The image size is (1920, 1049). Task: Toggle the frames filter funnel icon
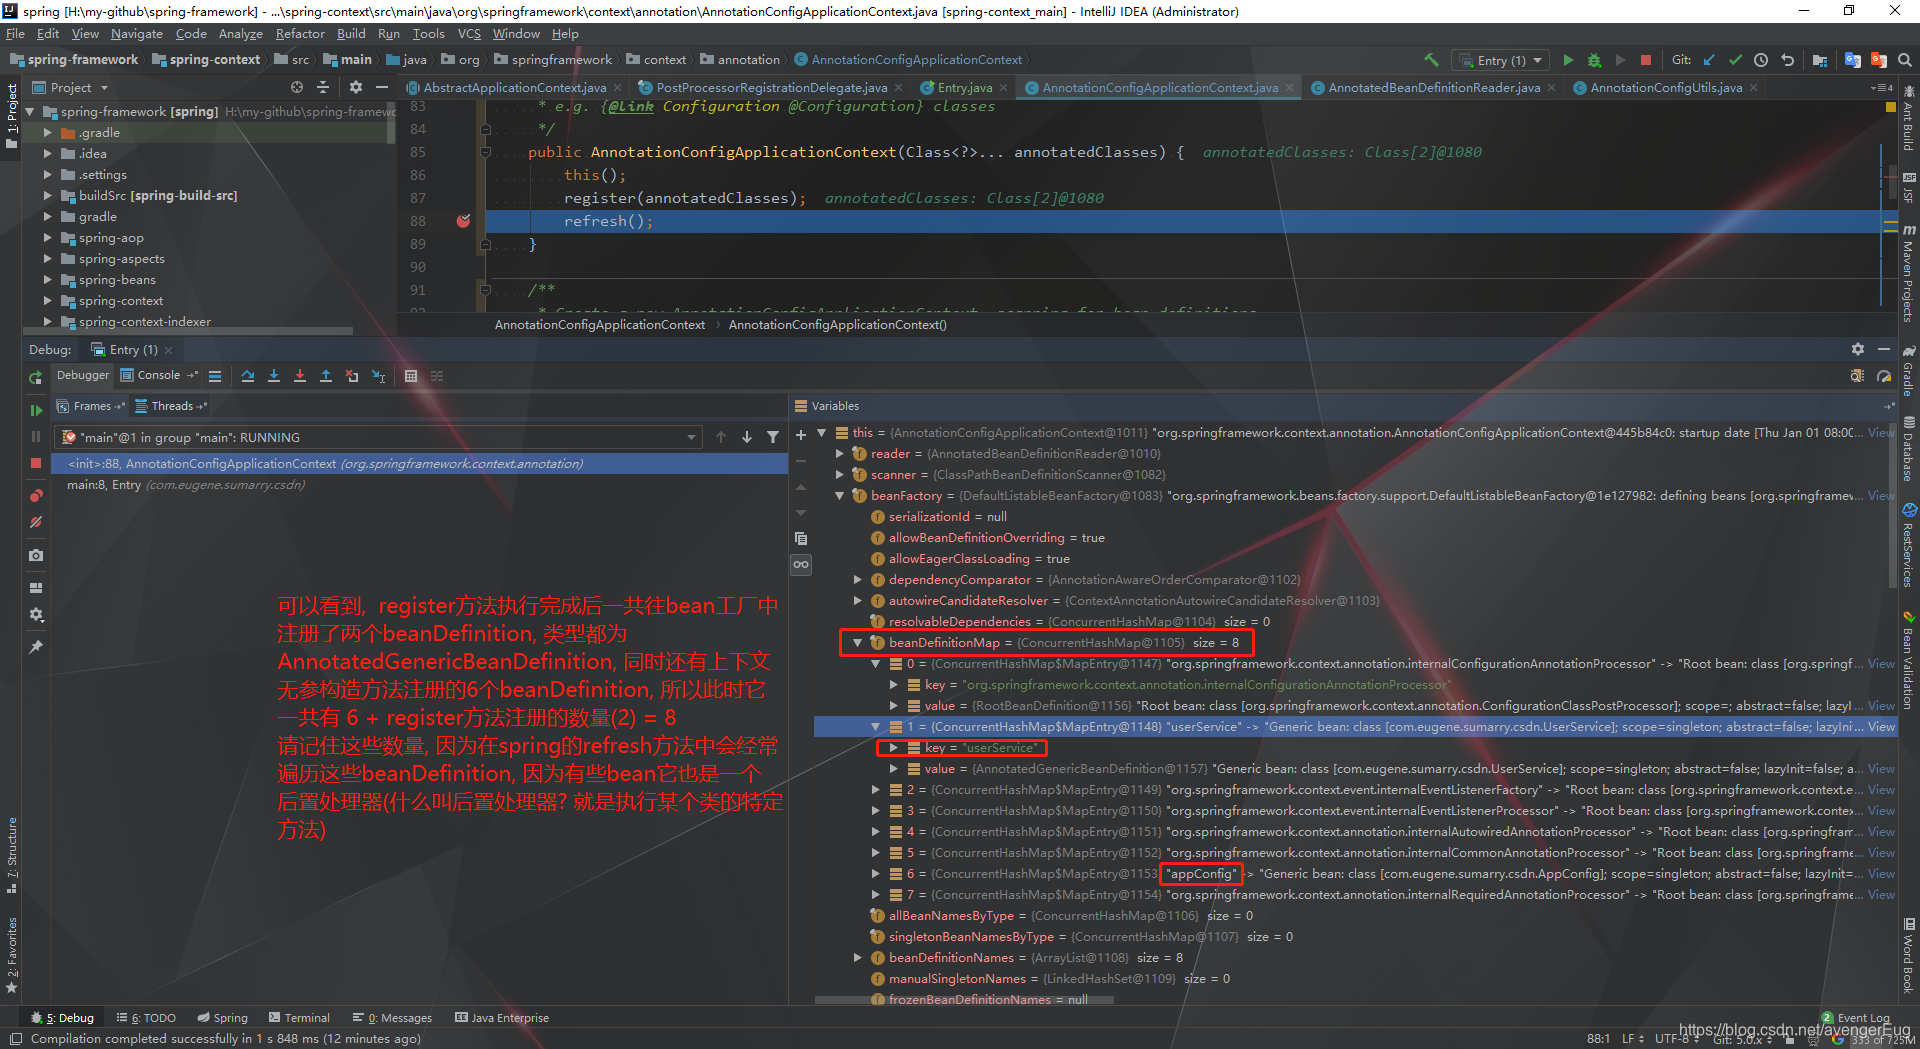tap(773, 437)
